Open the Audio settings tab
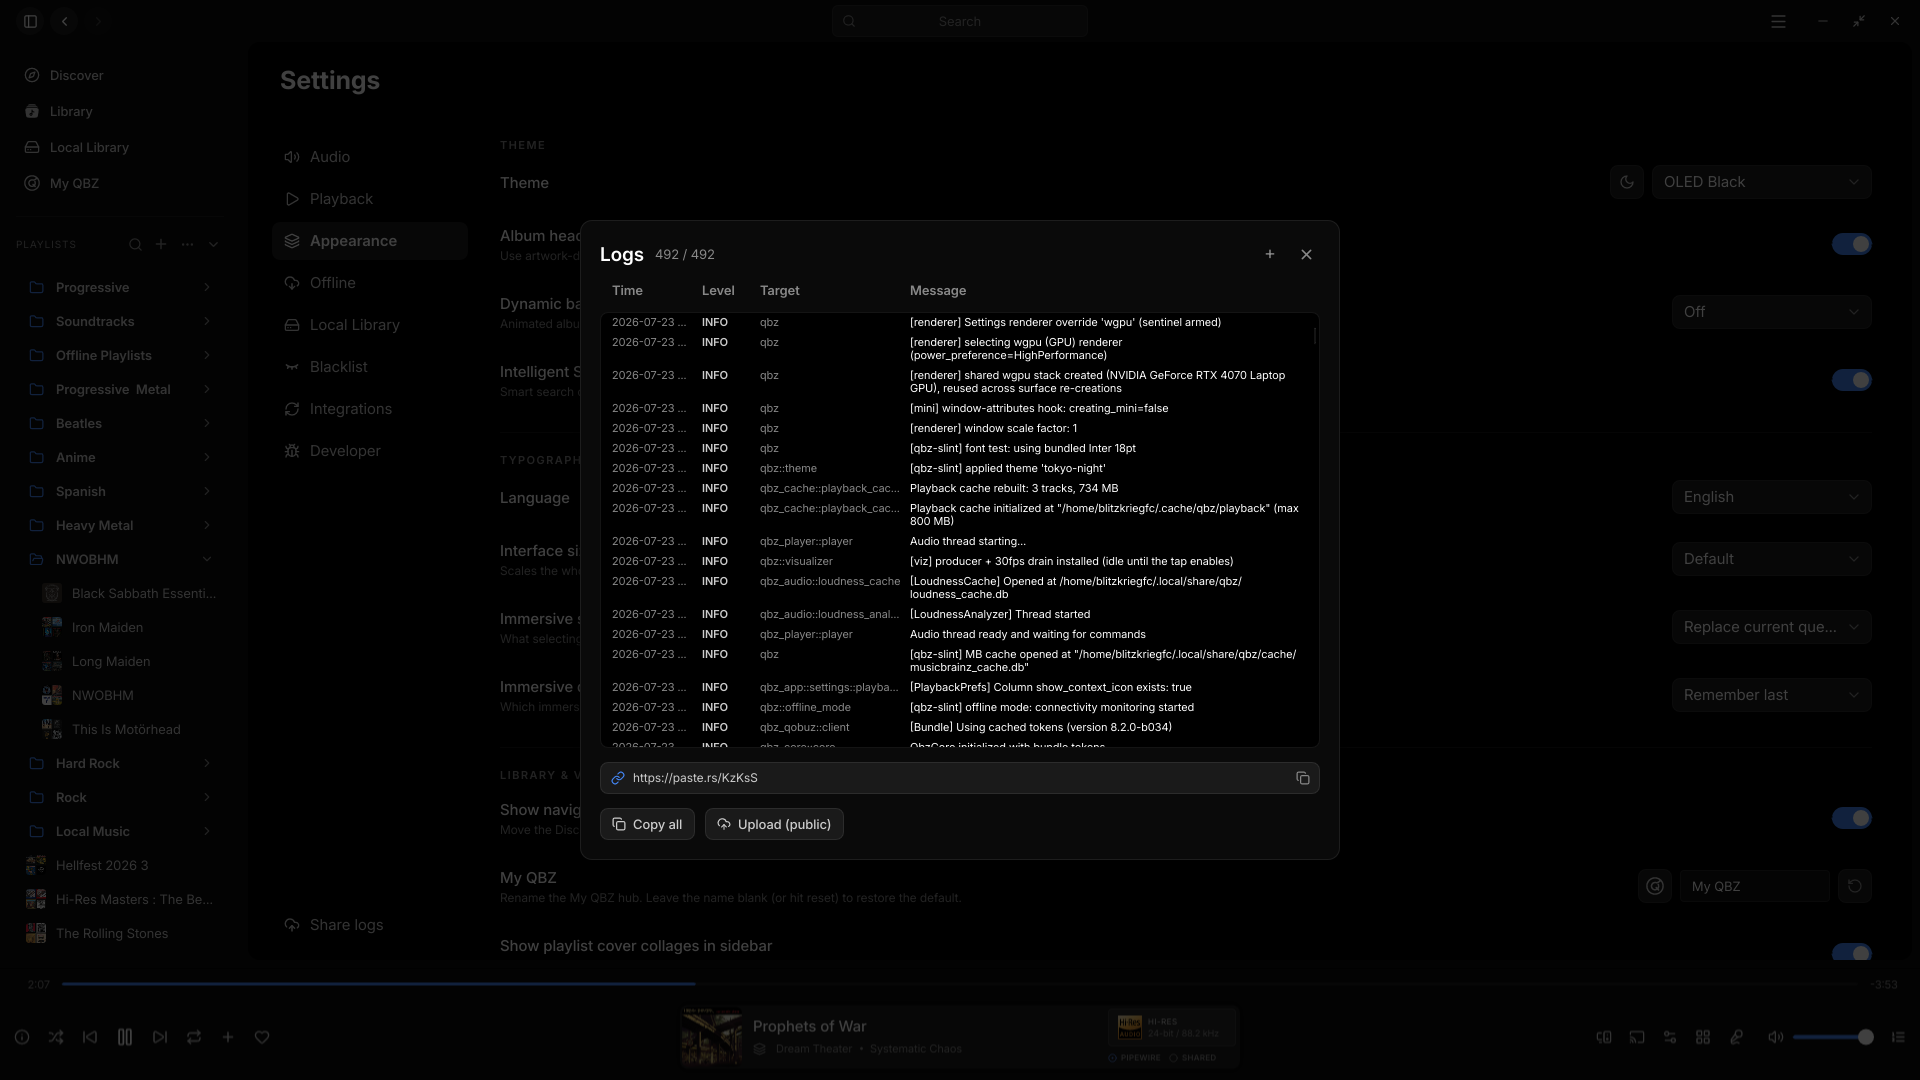 tap(370, 157)
